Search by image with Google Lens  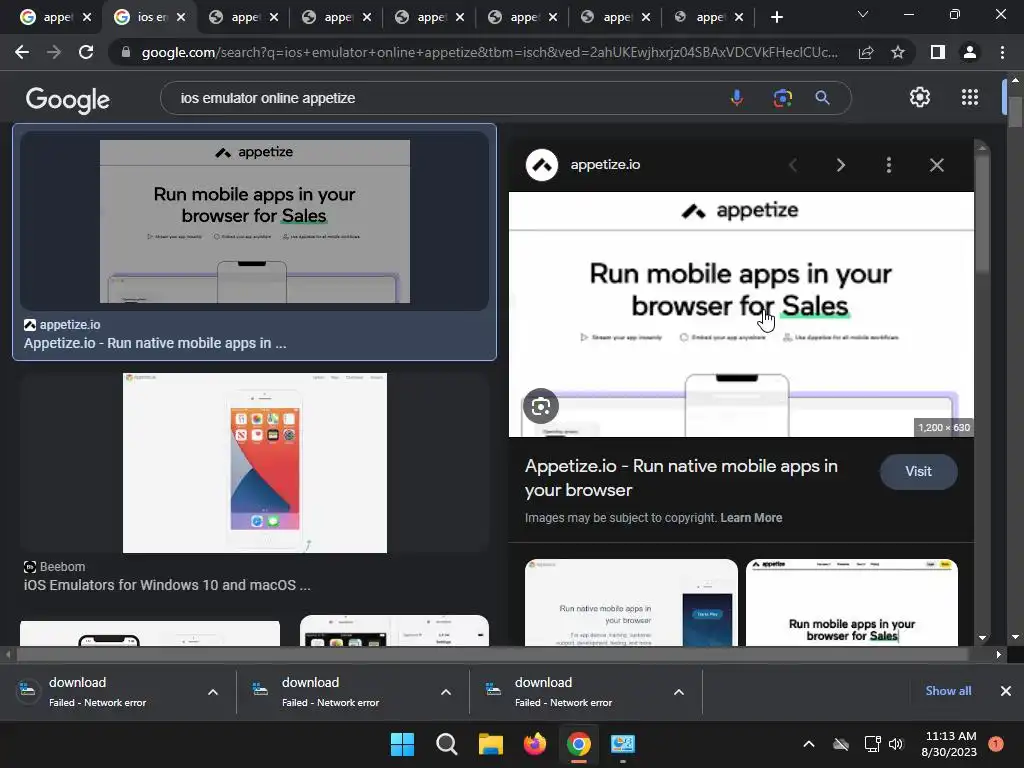coord(782,98)
